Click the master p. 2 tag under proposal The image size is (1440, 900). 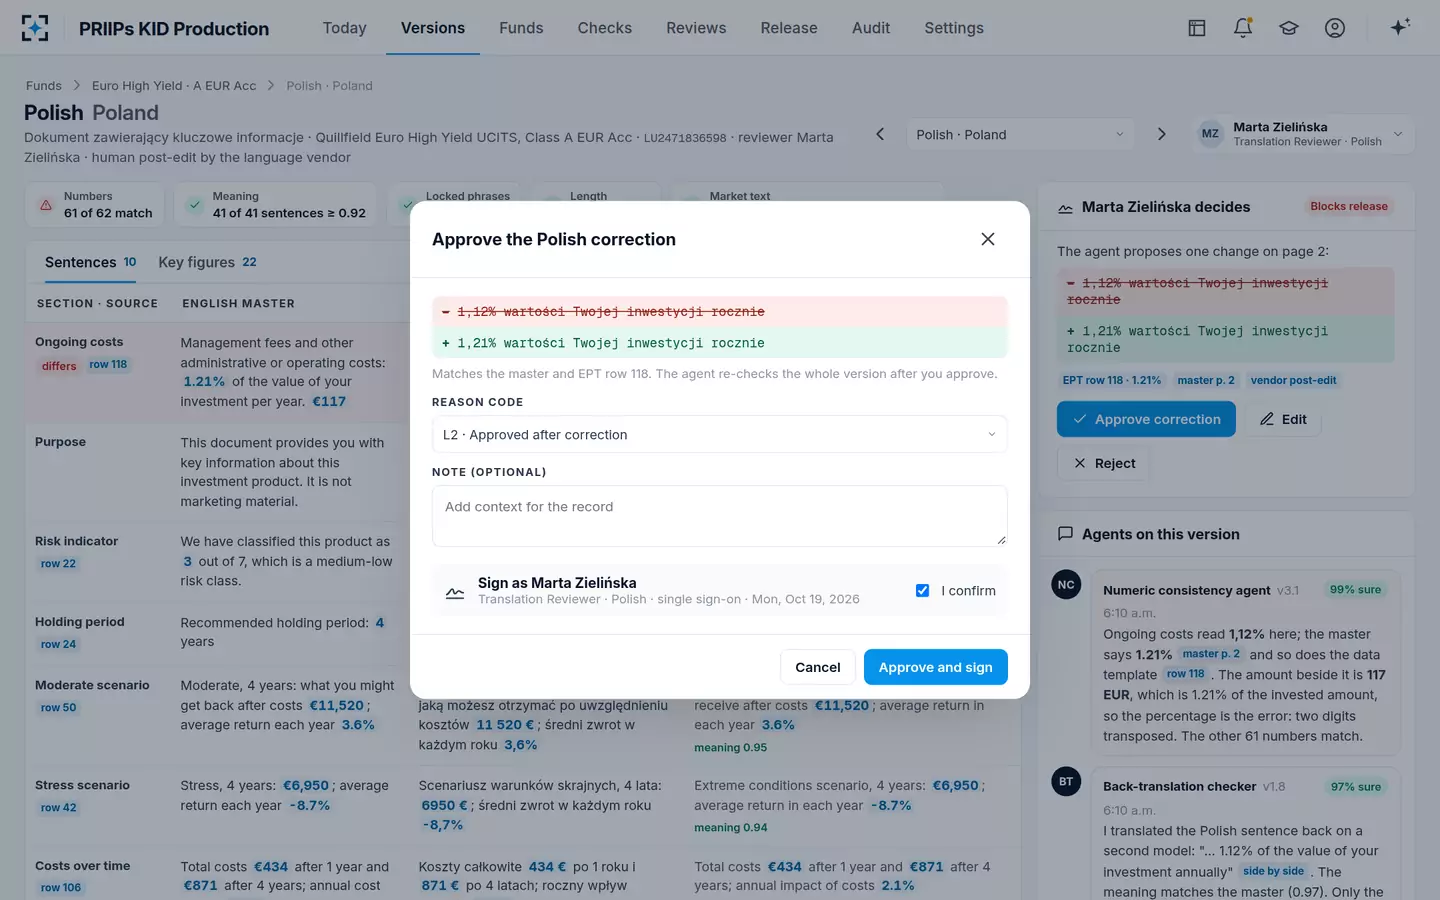click(x=1206, y=380)
